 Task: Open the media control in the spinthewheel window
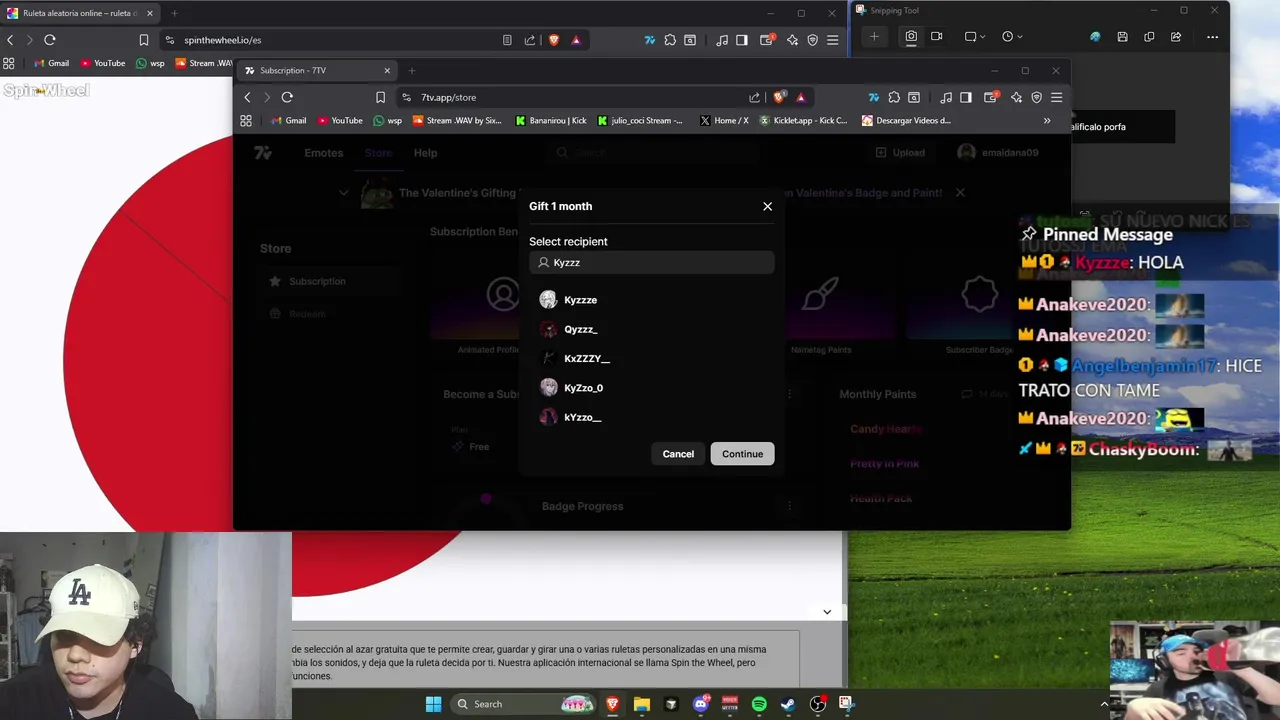722,40
